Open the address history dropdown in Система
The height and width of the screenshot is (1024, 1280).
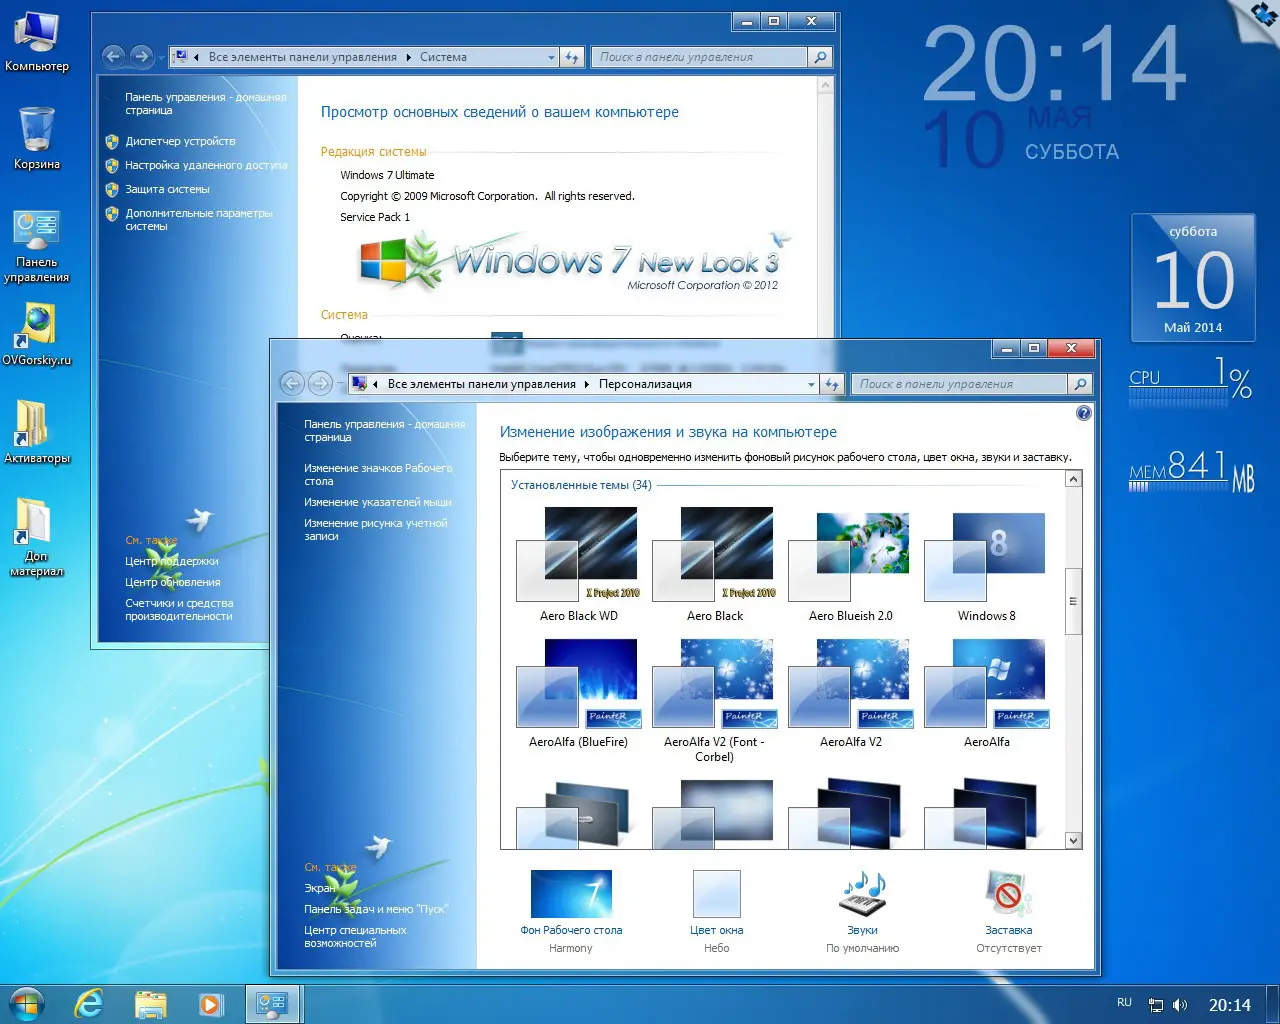(551, 57)
